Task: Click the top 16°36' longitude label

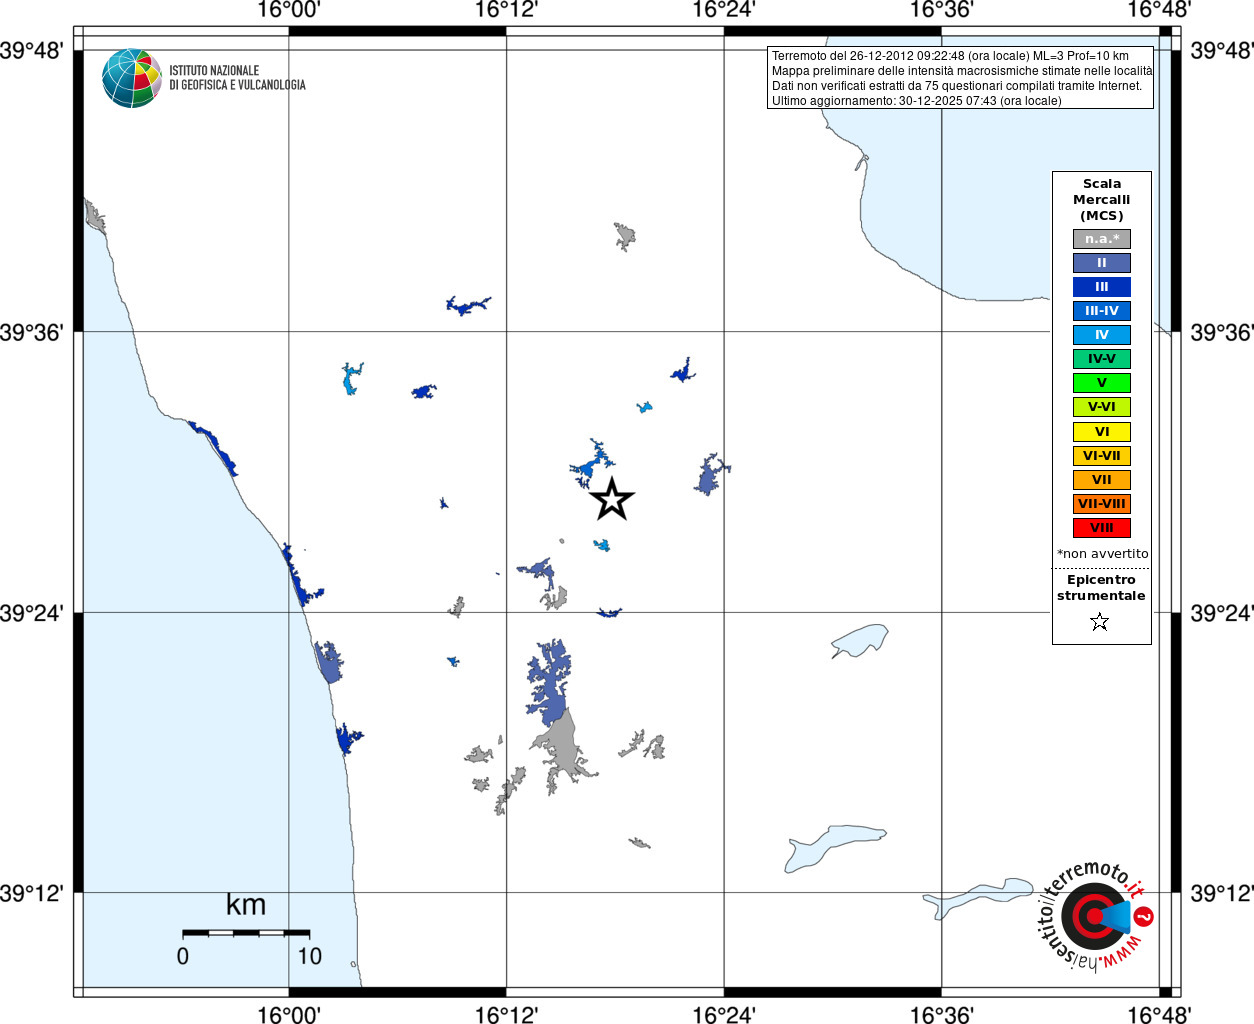Action: [941, 10]
